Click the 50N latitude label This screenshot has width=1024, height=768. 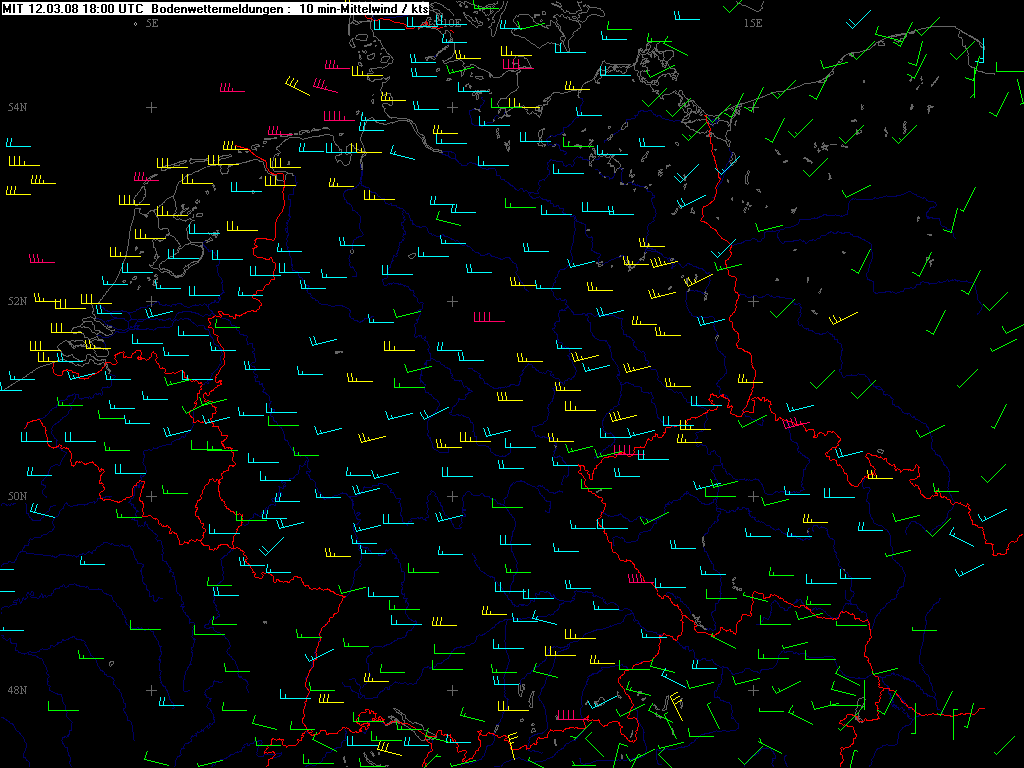pos(16,496)
